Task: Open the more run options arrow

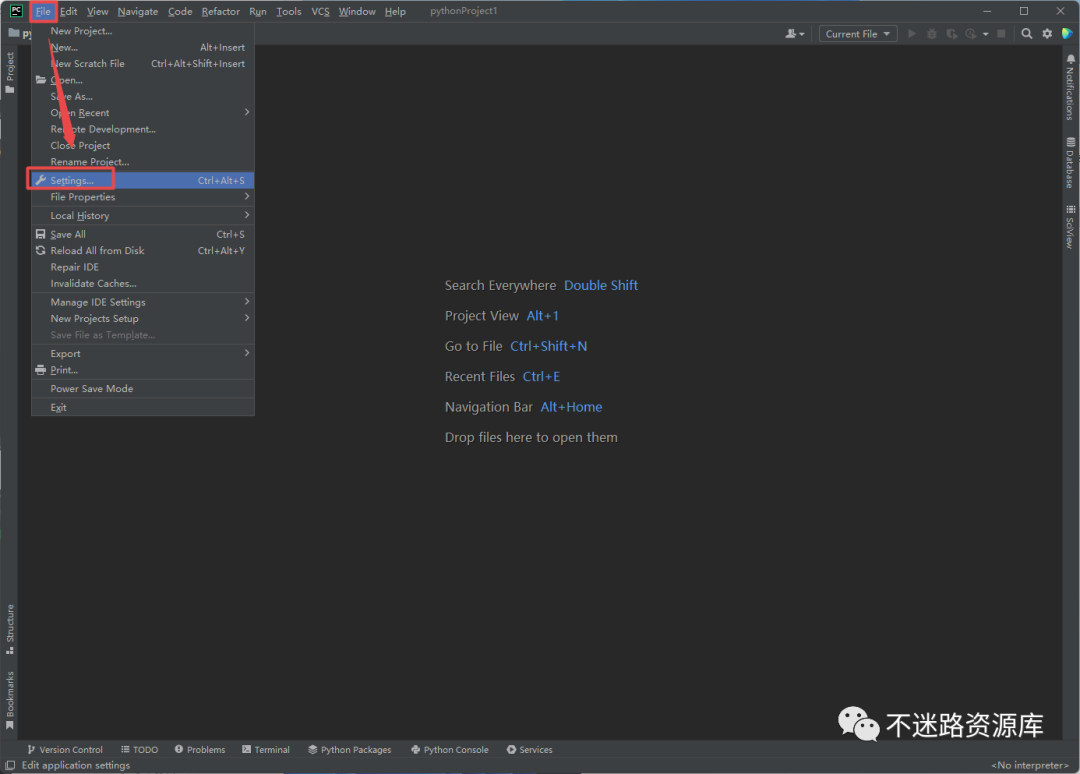Action: click(x=986, y=34)
